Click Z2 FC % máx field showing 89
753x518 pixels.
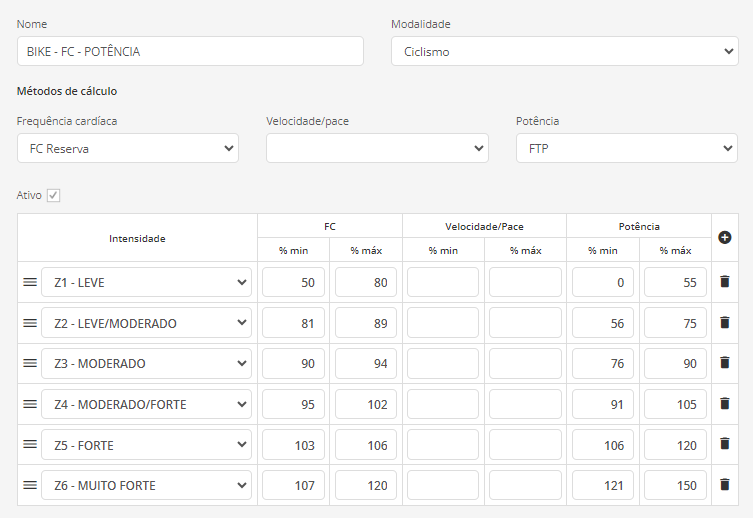point(366,323)
